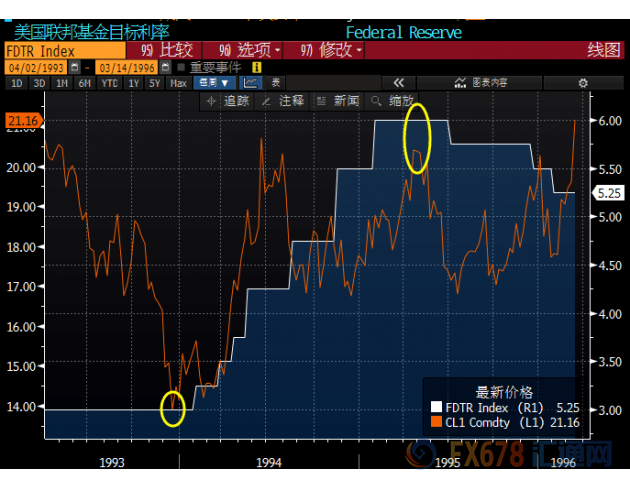Select the 1Y time range
The height and width of the screenshot is (490, 630).
[x=133, y=83]
